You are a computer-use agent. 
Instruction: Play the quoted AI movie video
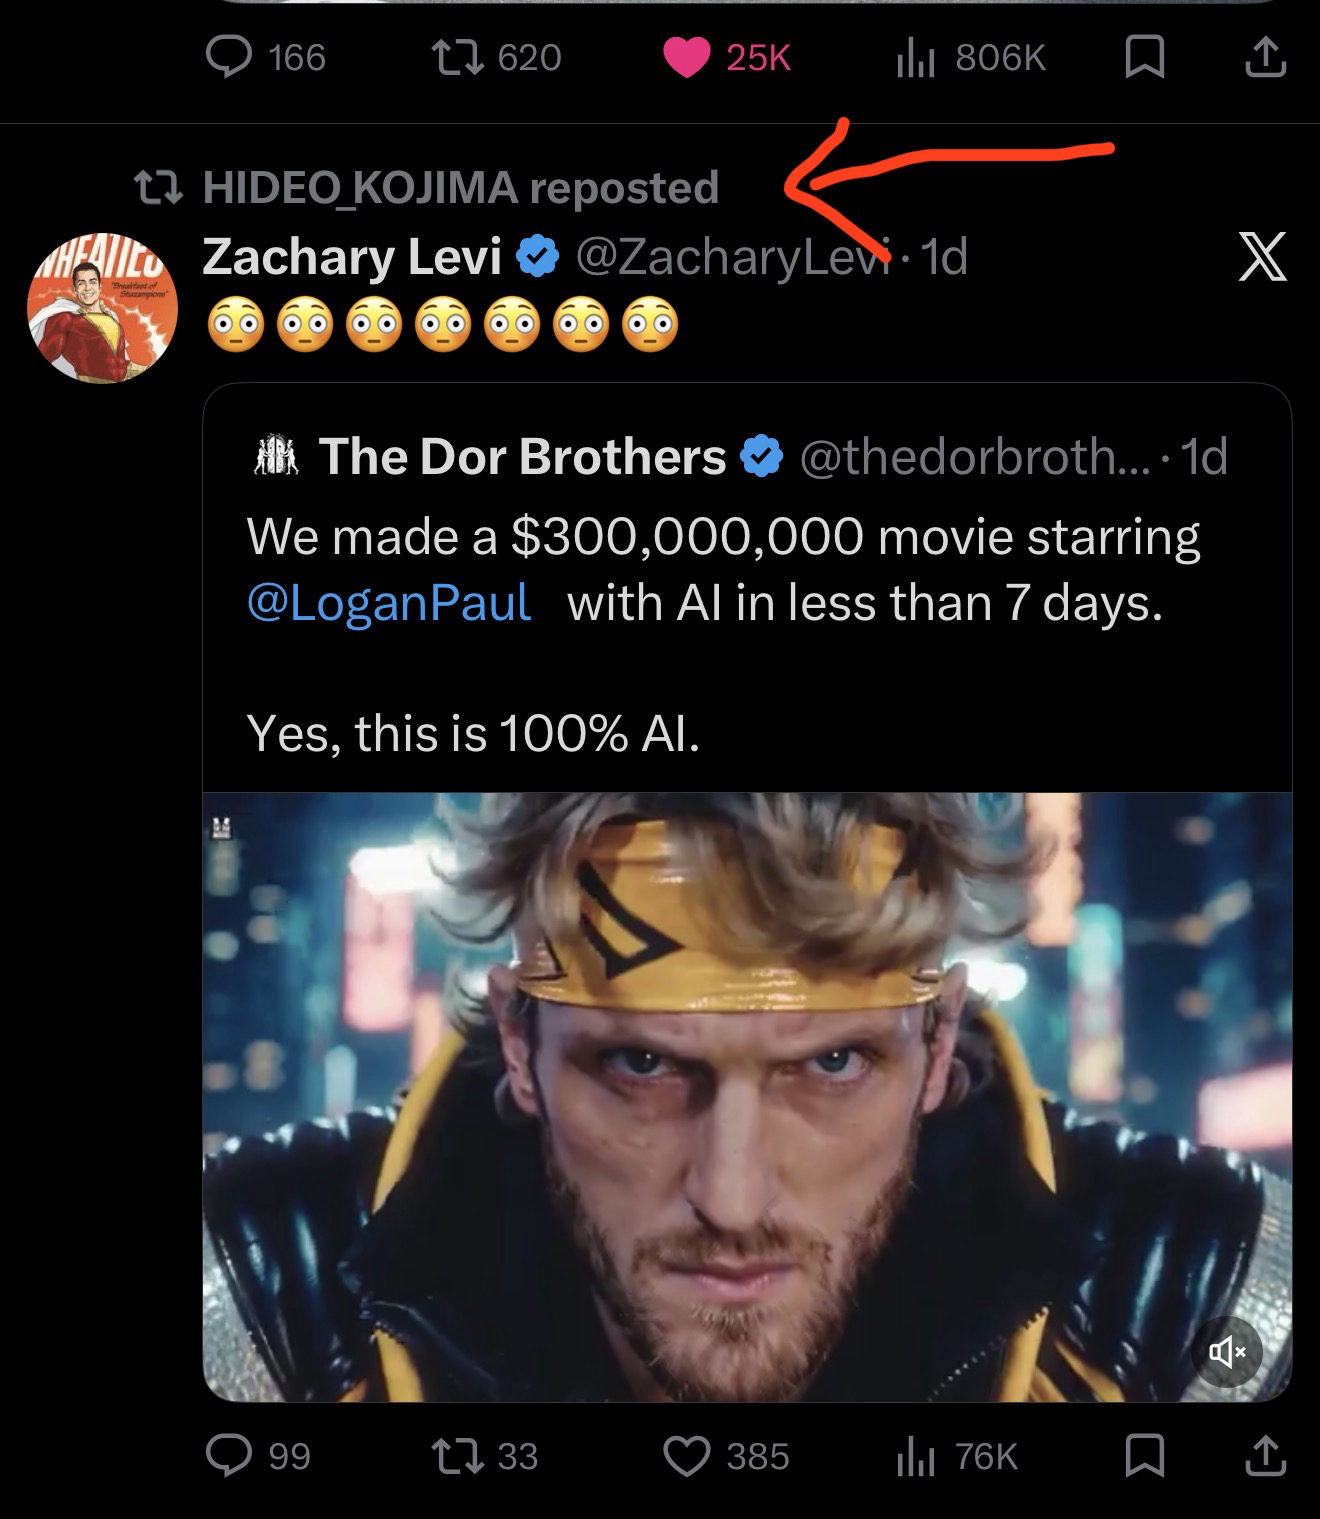tap(746, 1095)
